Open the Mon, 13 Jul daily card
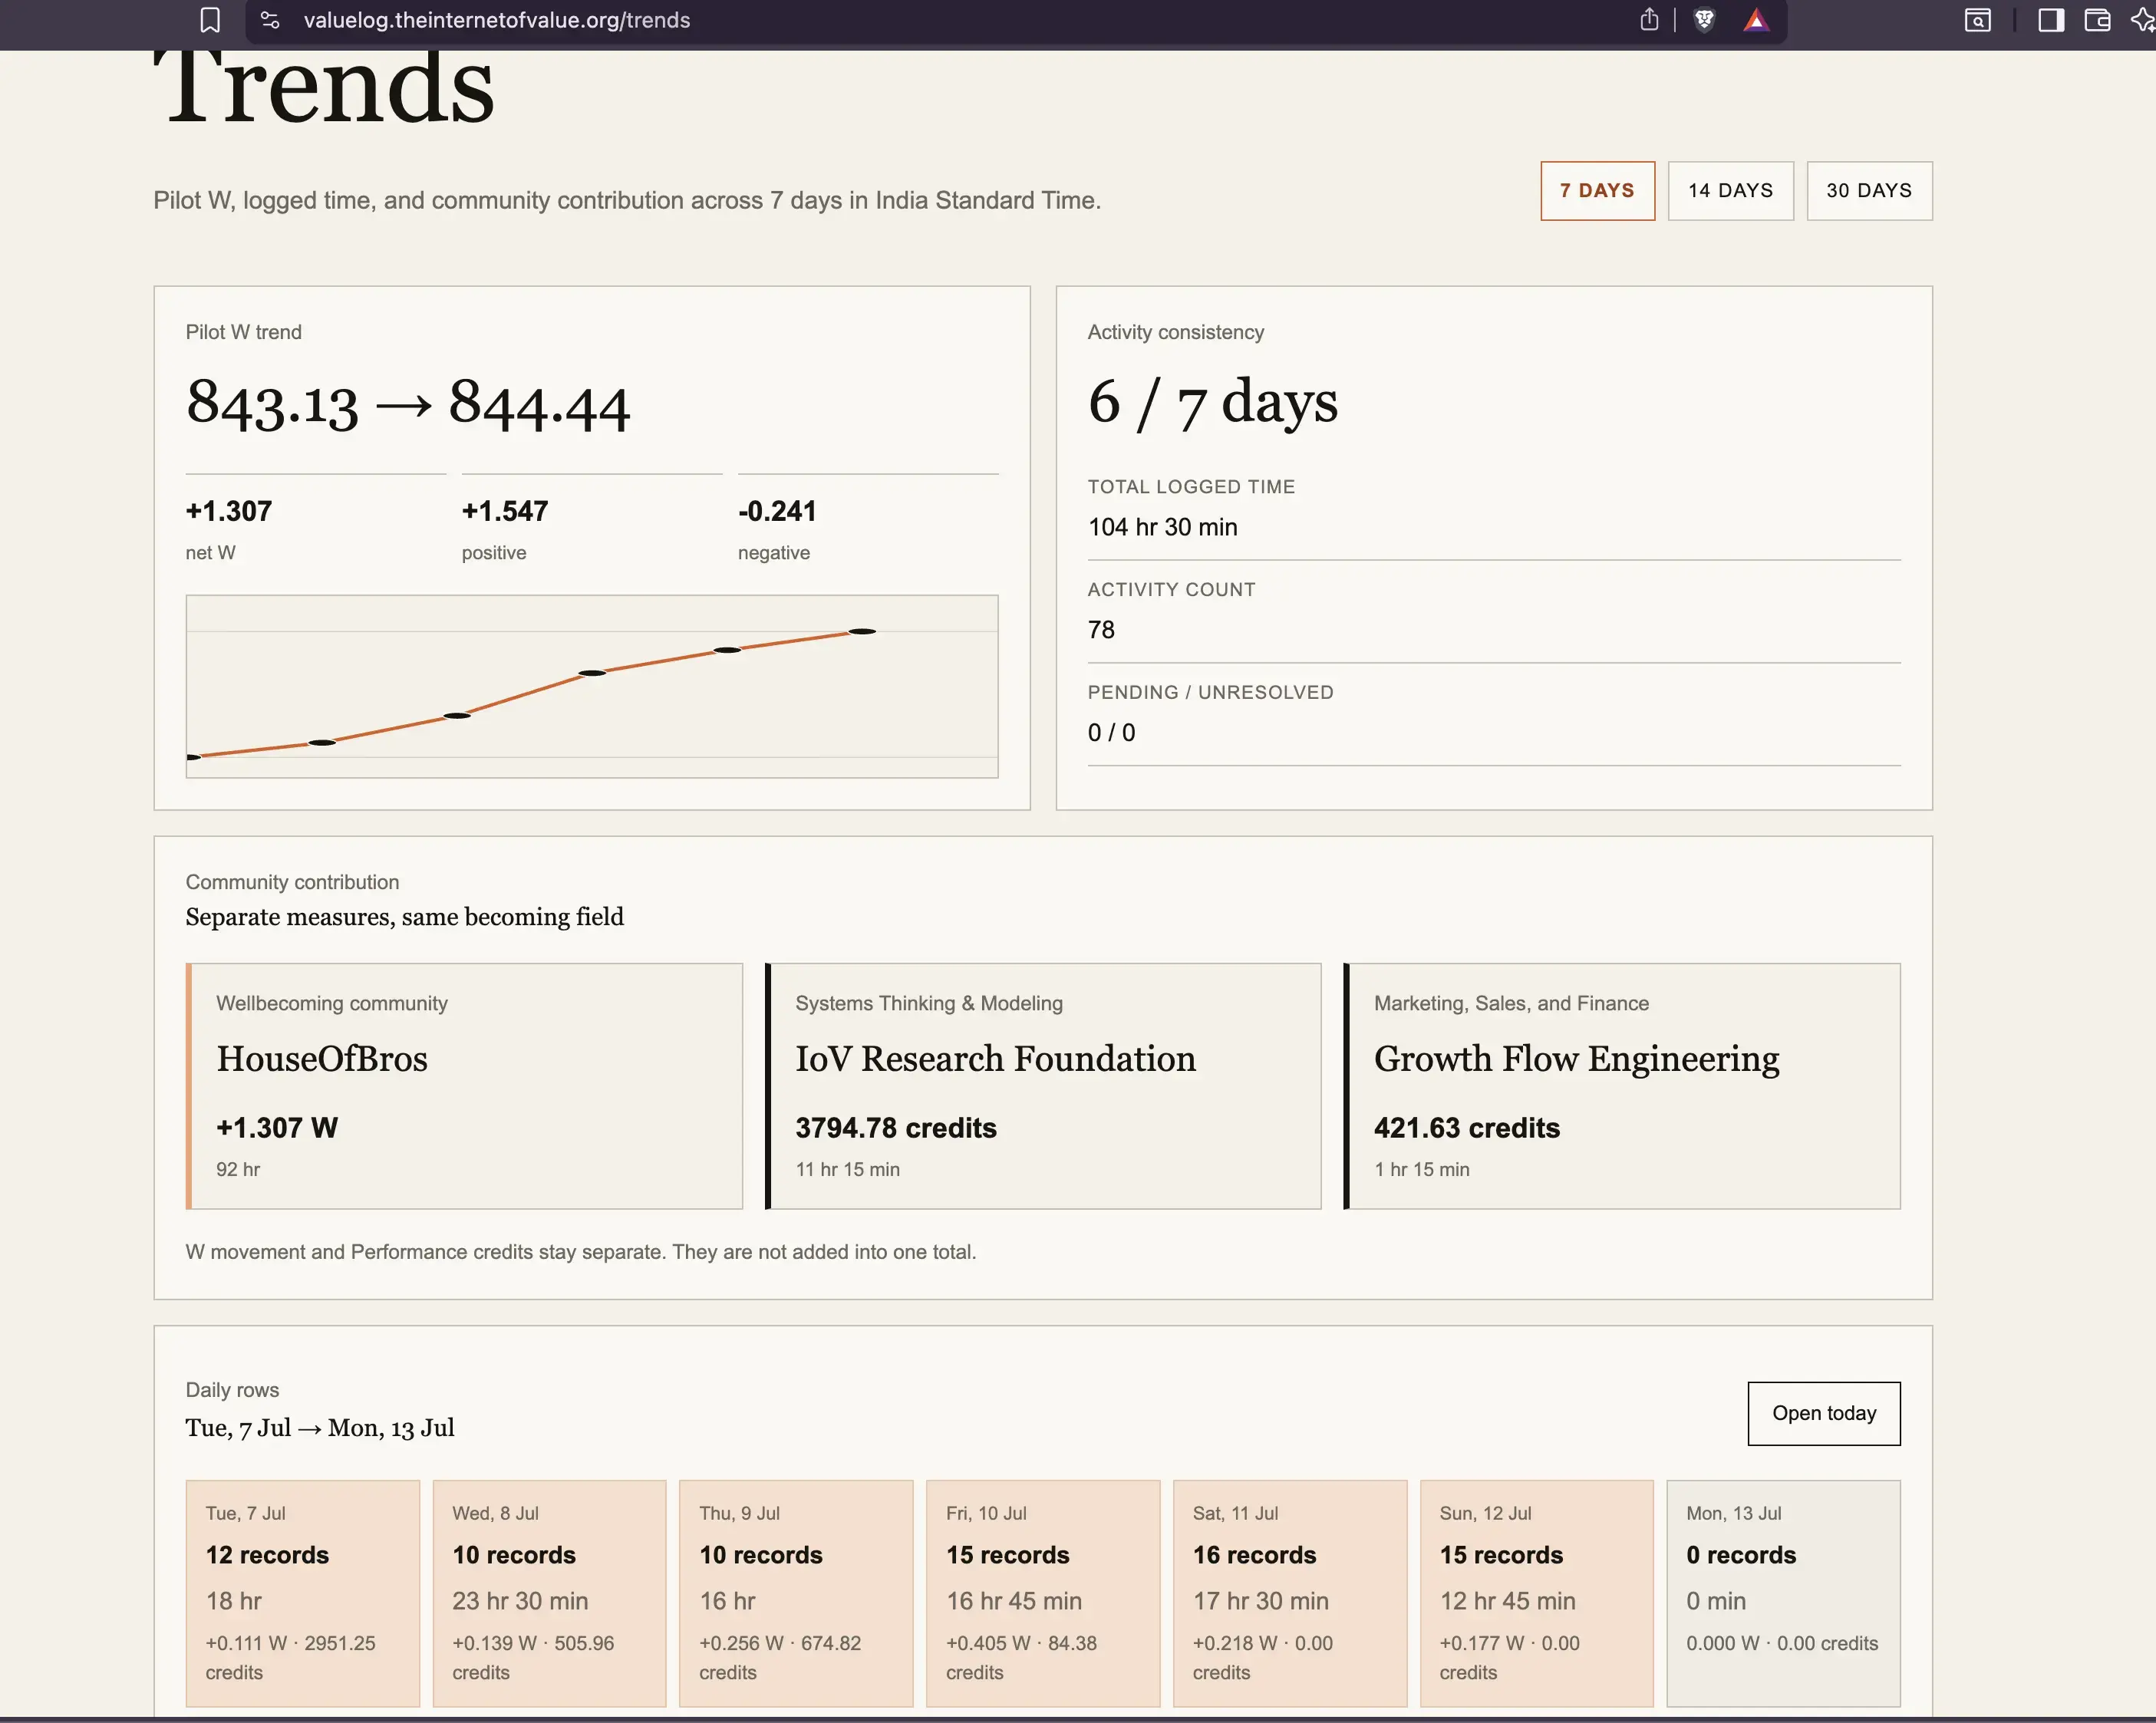This screenshot has width=2156, height=1723. [1783, 1593]
